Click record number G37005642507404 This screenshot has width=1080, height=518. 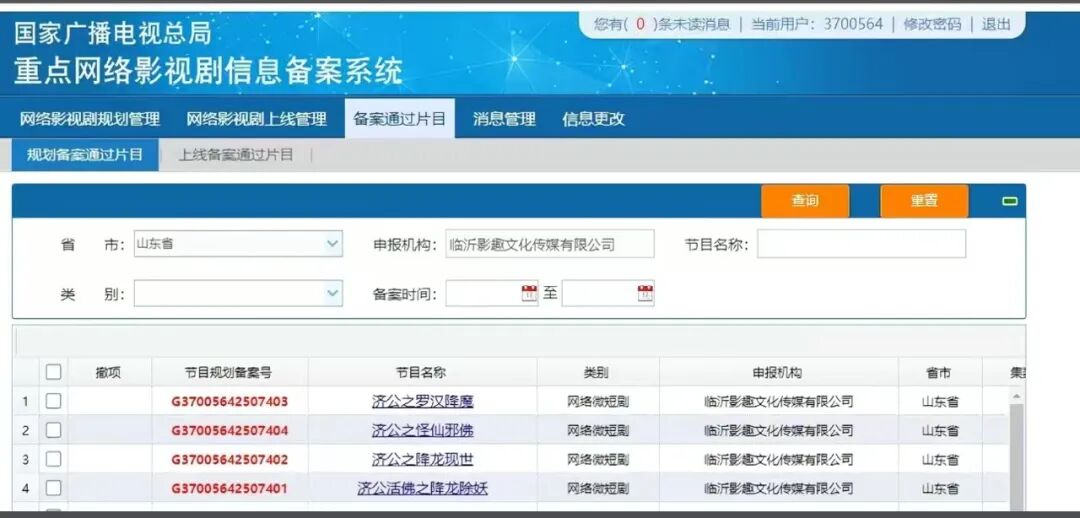coord(230,431)
